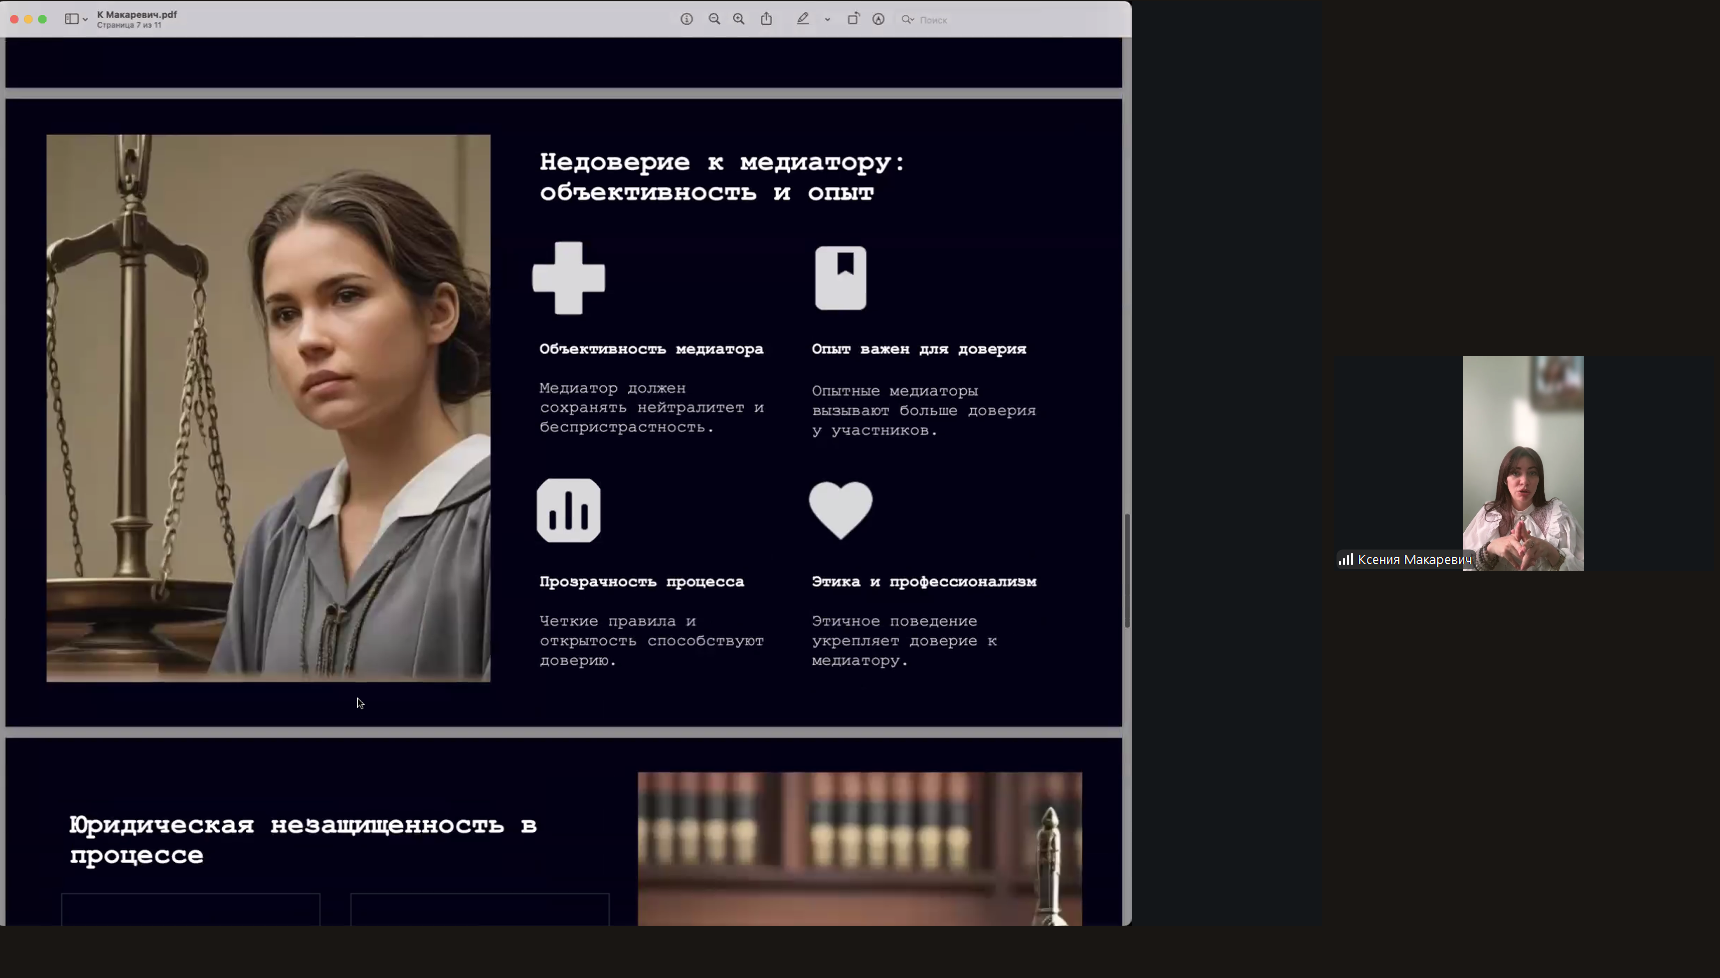Click the green full-screen window button
1720x978 pixels.
point(42,19)
